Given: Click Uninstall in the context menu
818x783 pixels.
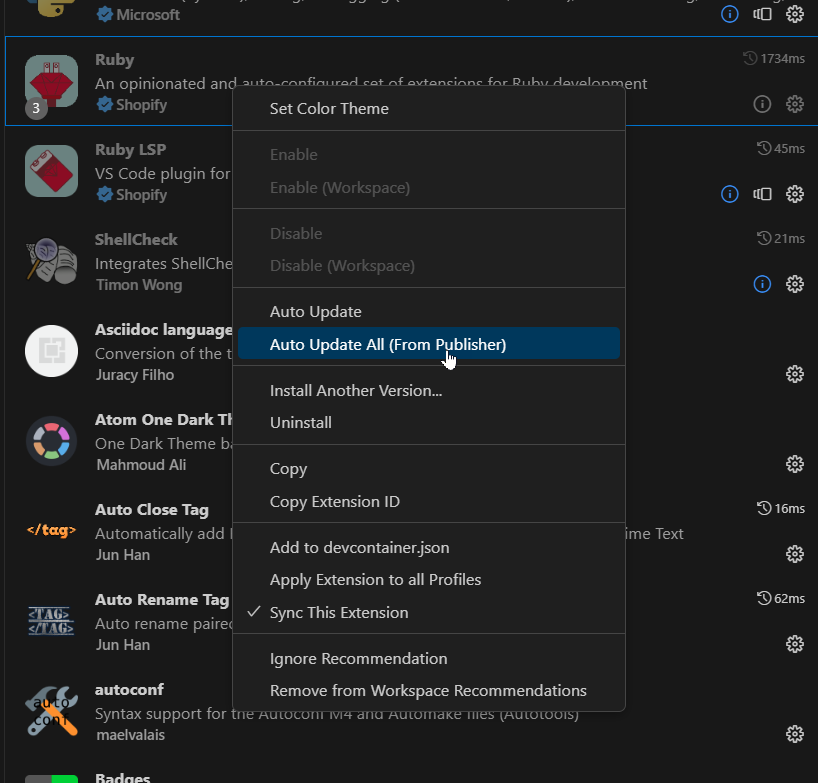Looking at the screenshot, I should point(300,423).
